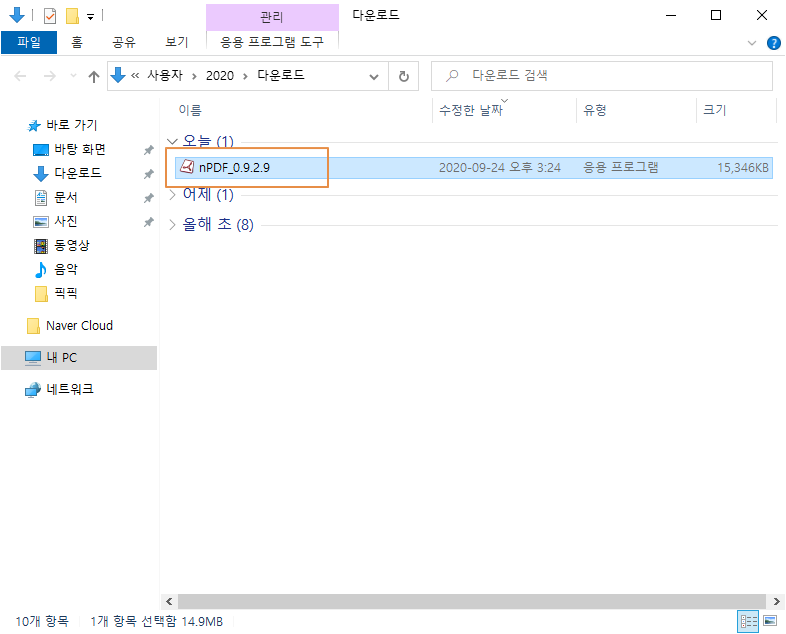This screenshot has height=634, width=786.
Task: Expand the ribbon with the chevron
Action: tap(751, 43)
